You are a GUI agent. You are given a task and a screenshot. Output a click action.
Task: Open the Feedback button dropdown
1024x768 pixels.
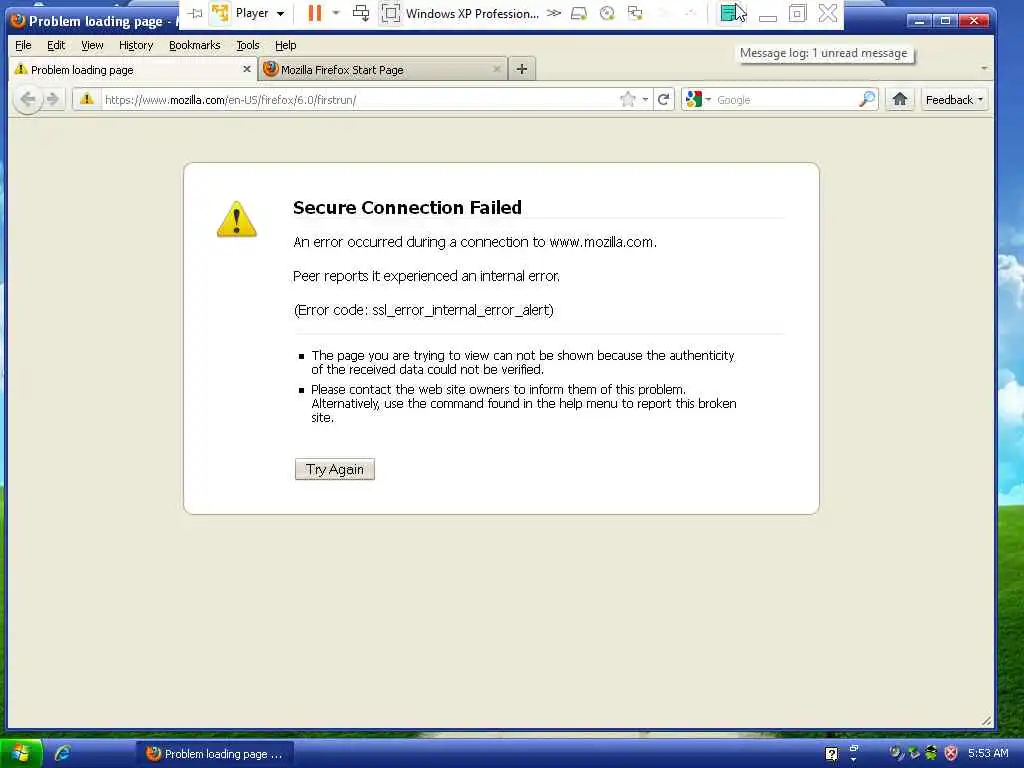(x=954, y=99)
